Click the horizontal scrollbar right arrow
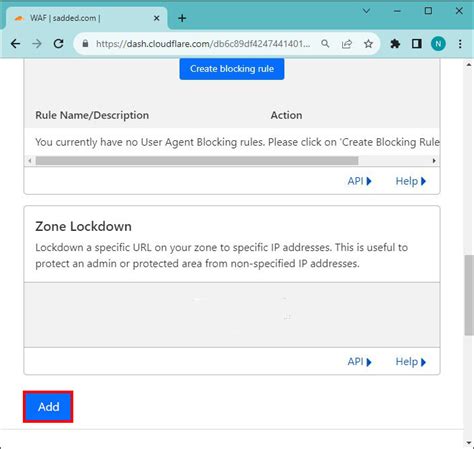Screen dimensions: 474x449 click(x=434, y=161)
